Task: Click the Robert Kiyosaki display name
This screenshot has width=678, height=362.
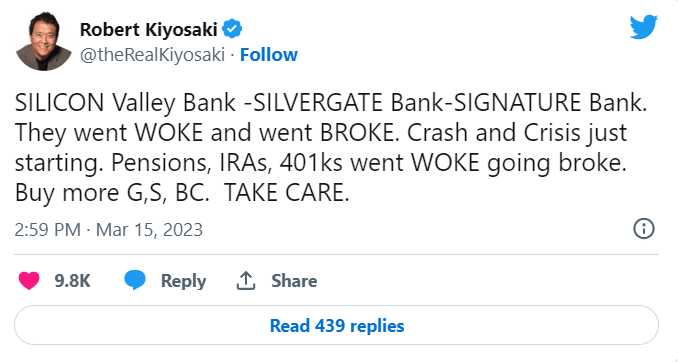Action: coord(148,29)
